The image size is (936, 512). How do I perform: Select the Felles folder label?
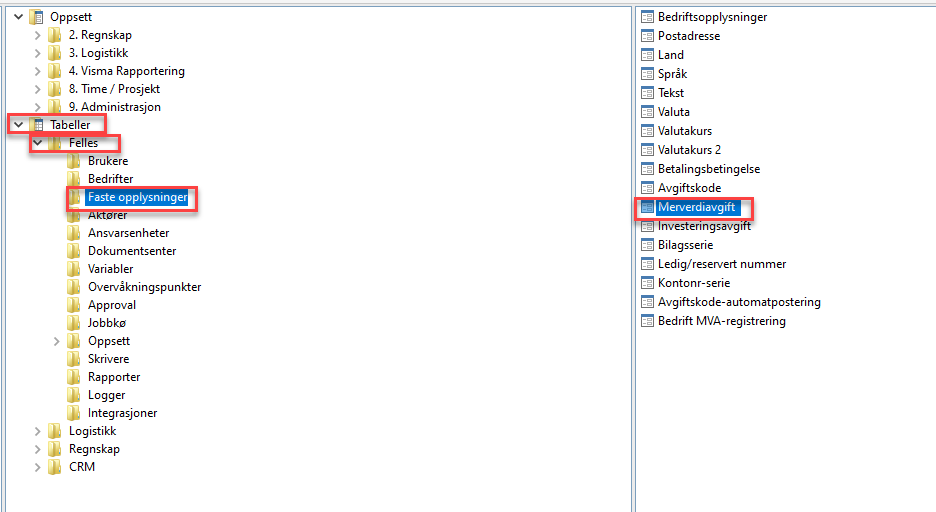83,143
